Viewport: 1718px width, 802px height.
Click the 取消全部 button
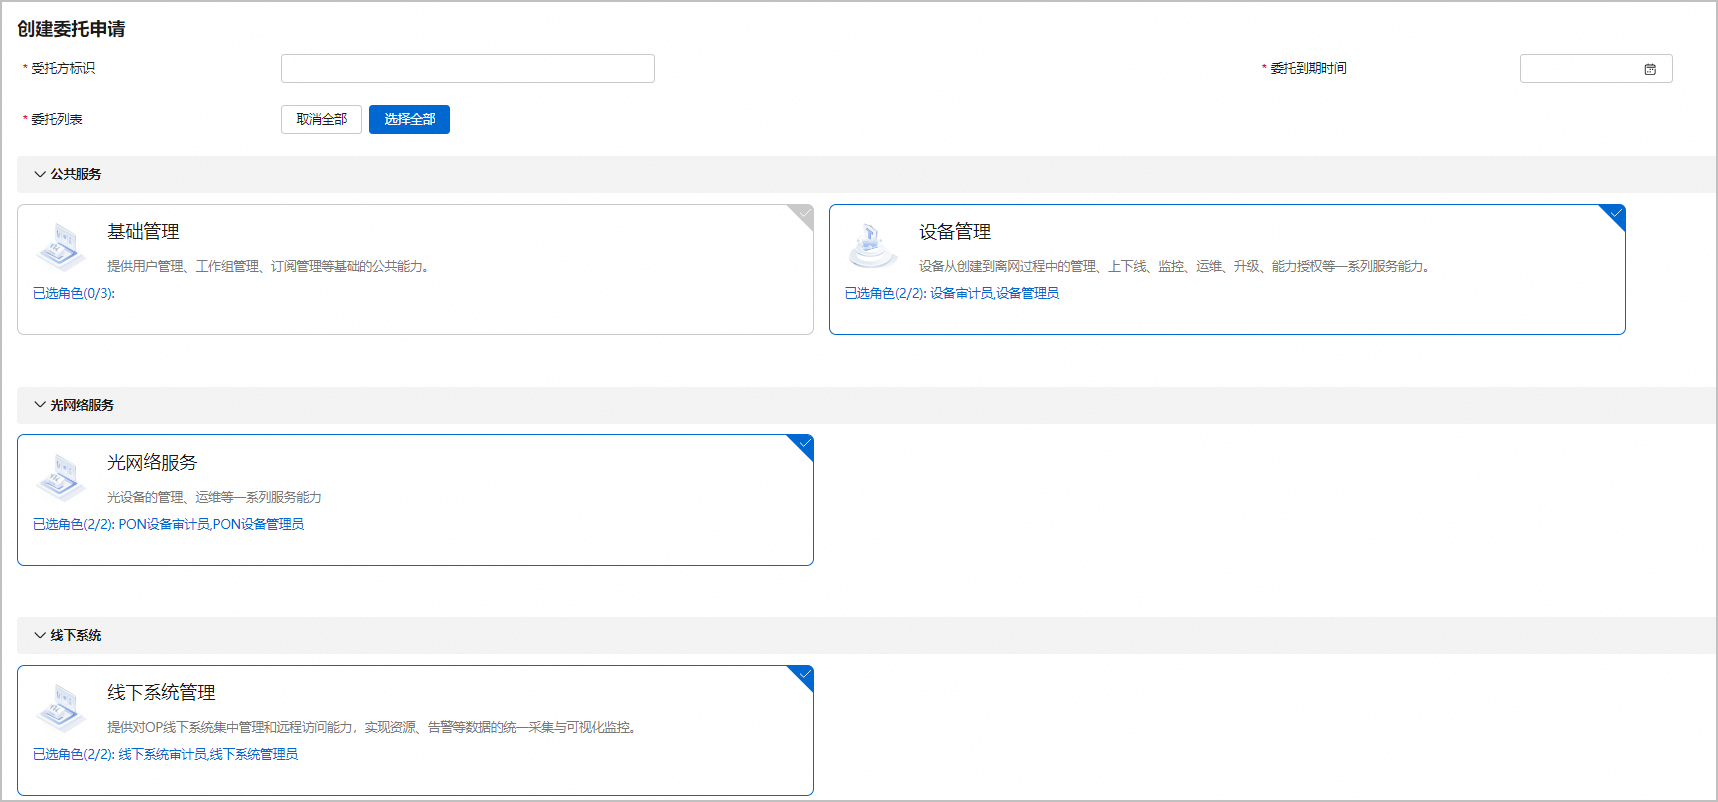(x=321, y=119)
